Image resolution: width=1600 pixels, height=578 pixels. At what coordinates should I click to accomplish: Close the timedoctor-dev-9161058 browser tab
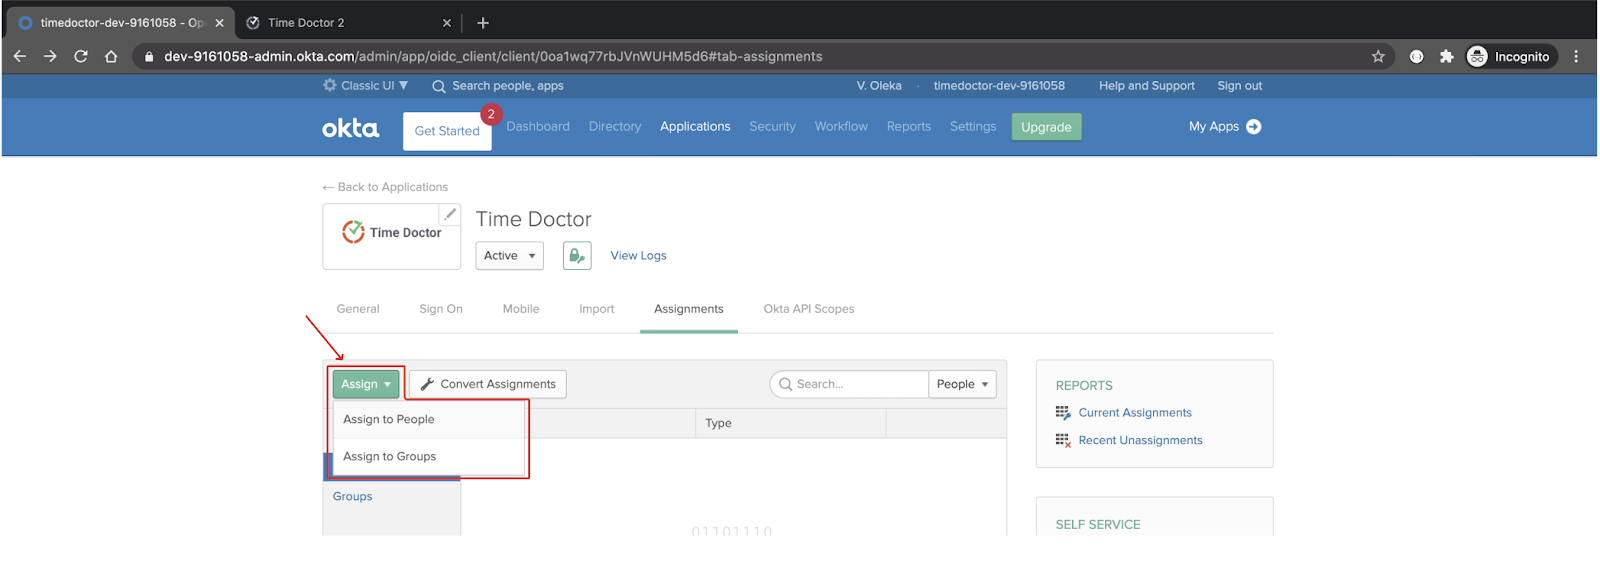(219, 22)
